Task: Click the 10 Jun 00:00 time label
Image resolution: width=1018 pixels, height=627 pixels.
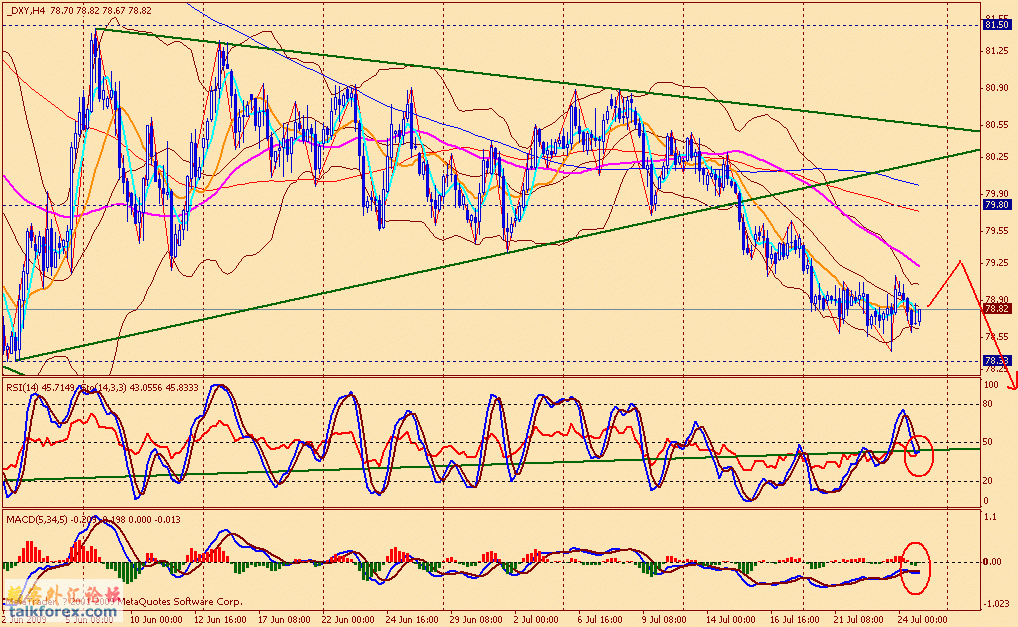Action: [156, 619]
